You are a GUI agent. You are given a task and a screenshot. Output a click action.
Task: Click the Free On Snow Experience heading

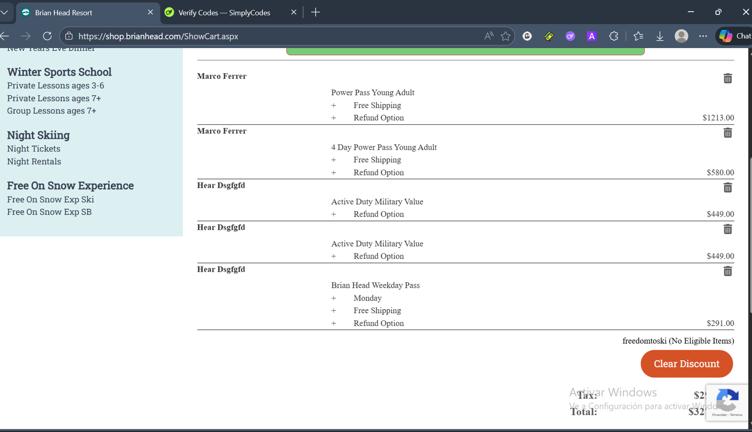click(70, 186)
